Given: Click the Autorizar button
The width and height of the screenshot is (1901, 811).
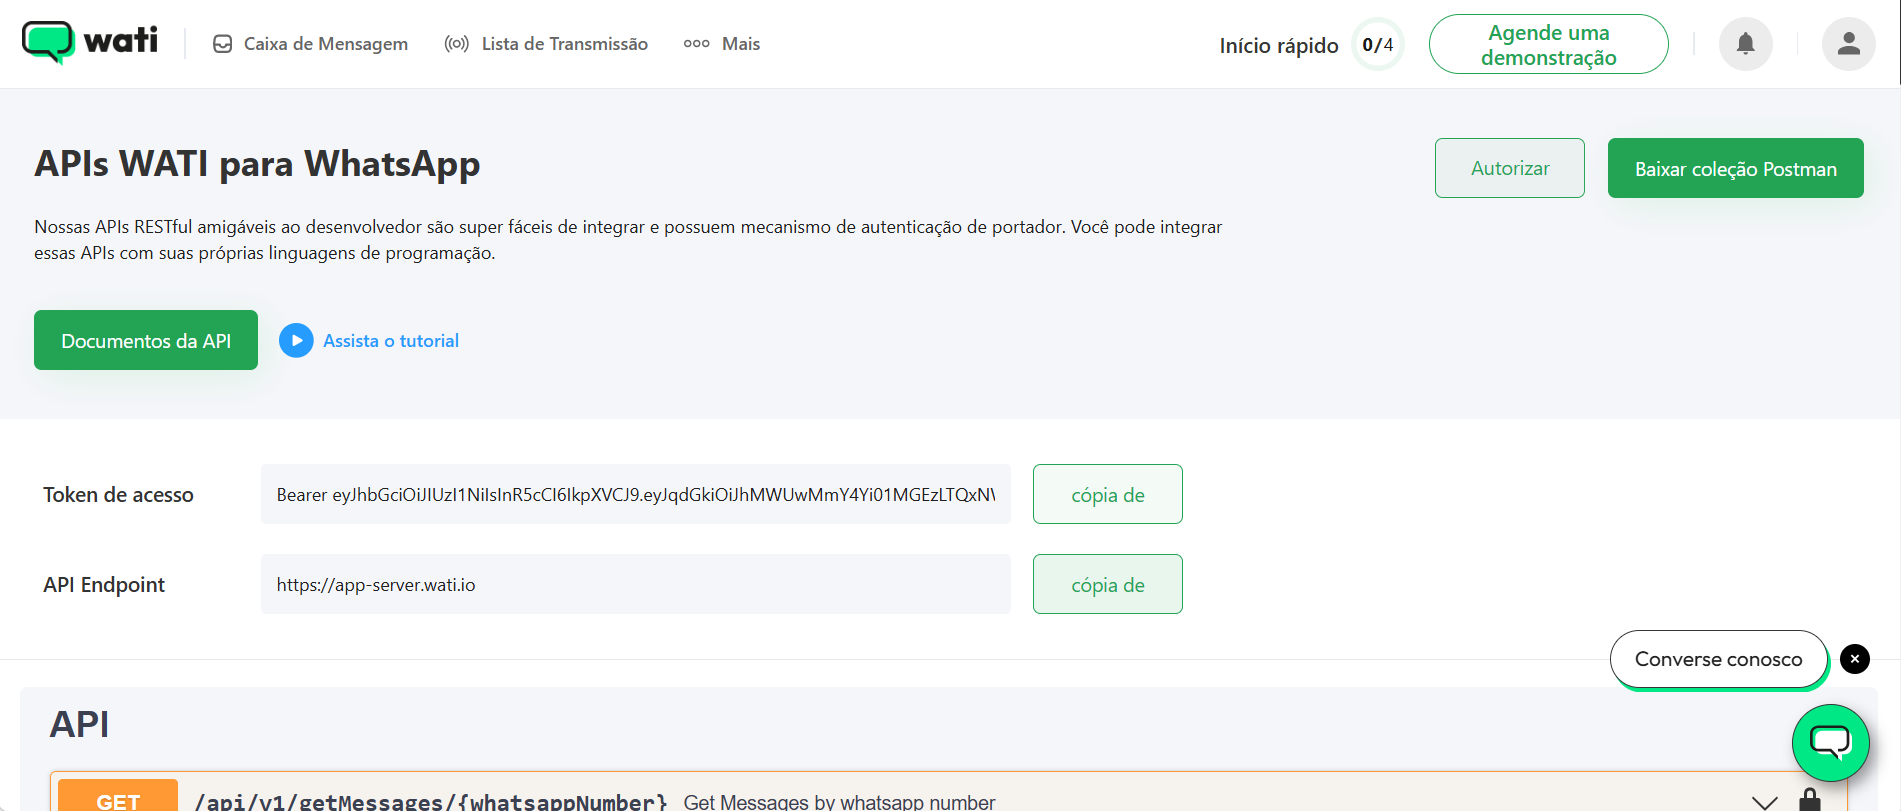Looking at the screenshot, I should [x=1509, y=168].
